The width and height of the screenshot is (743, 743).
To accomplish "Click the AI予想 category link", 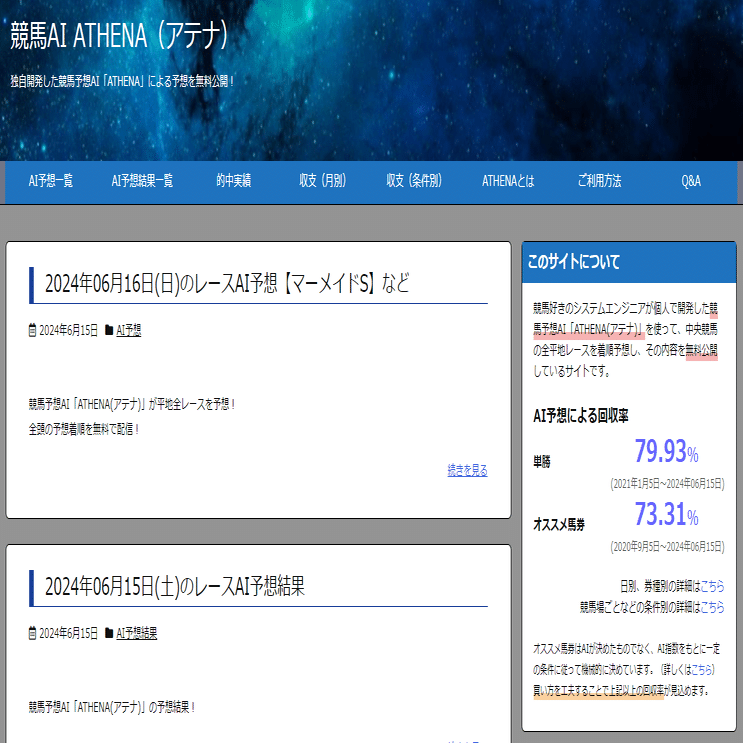I will 128,330.
